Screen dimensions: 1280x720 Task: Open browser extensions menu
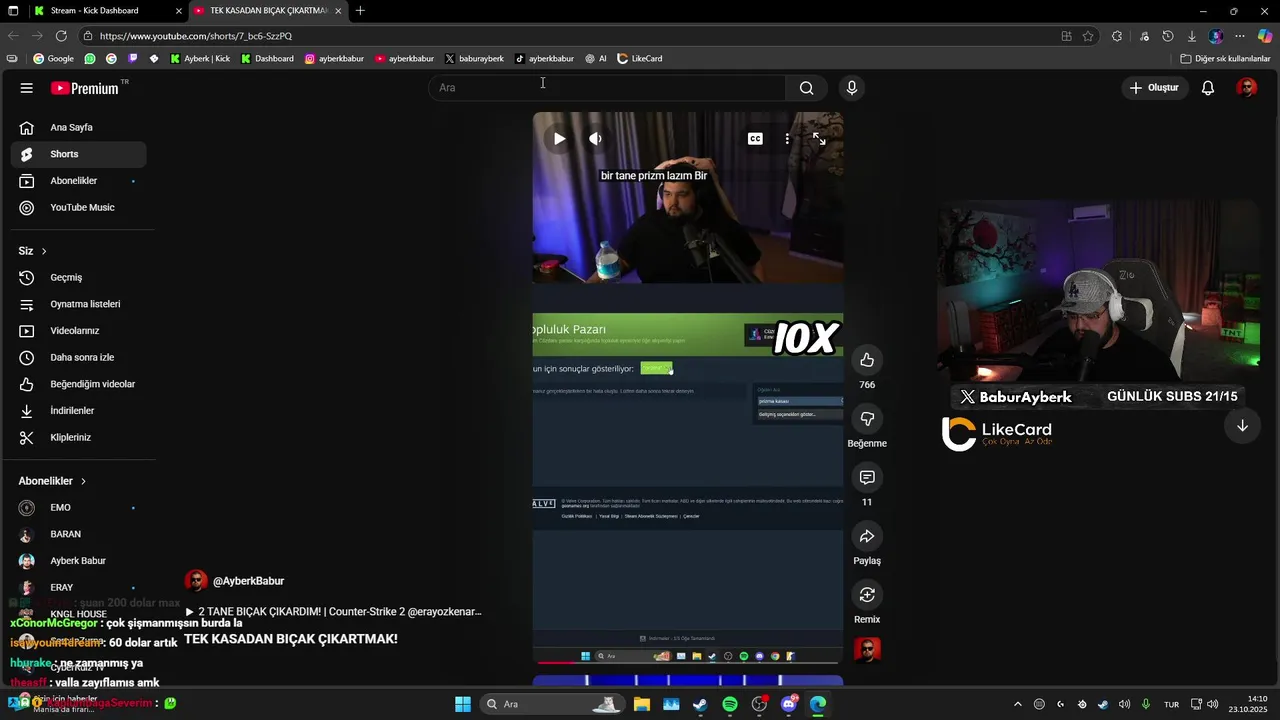1117,36
